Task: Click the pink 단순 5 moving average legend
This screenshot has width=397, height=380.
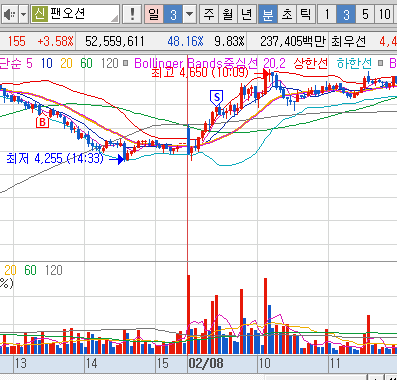Action: pos(16,63)
